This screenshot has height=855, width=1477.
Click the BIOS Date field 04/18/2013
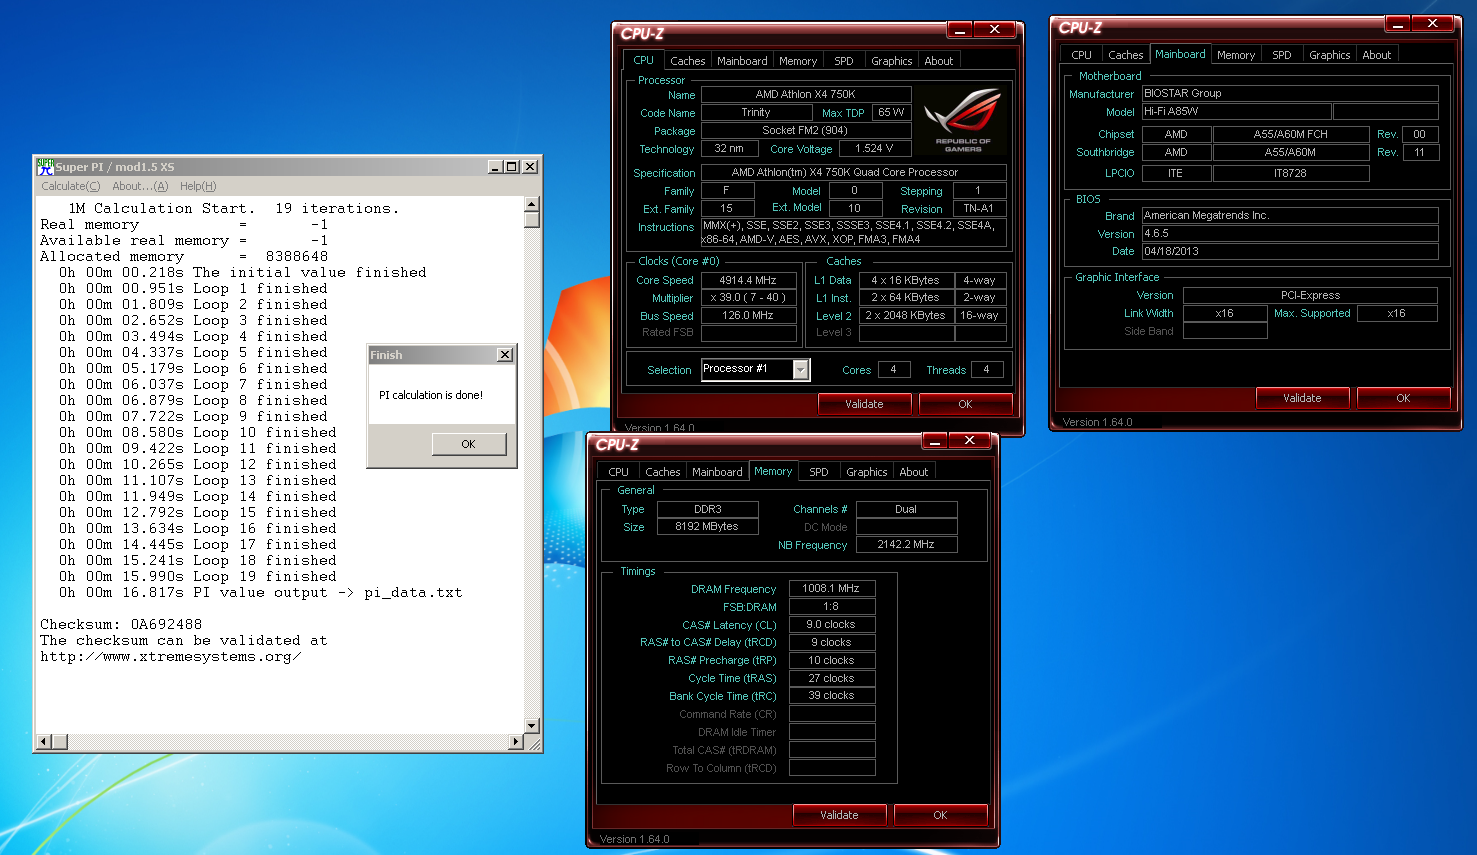click(1290, 251)
